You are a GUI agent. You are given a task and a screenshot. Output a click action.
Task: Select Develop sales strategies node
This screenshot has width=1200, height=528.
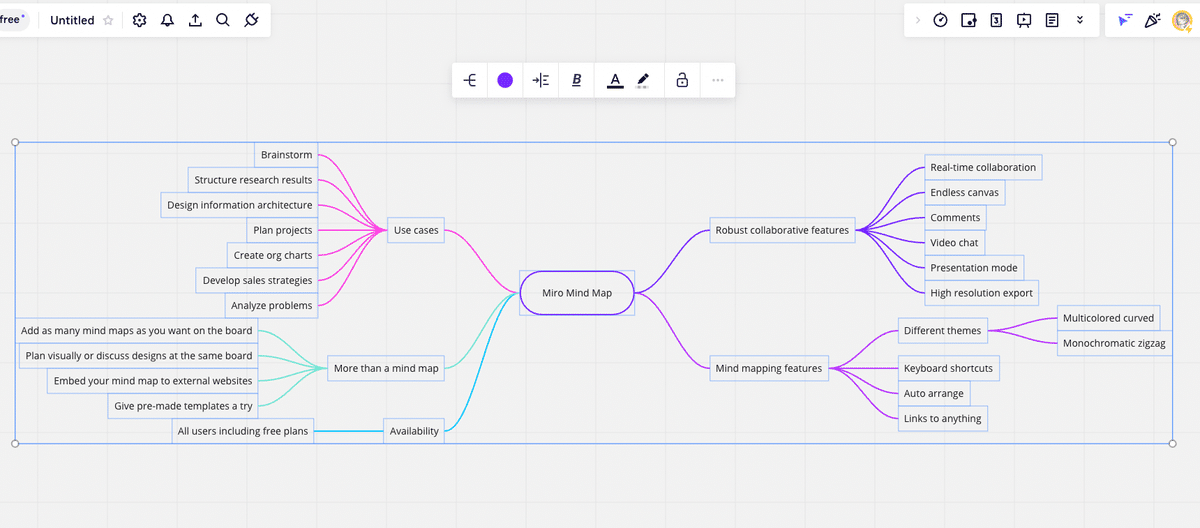257,280
